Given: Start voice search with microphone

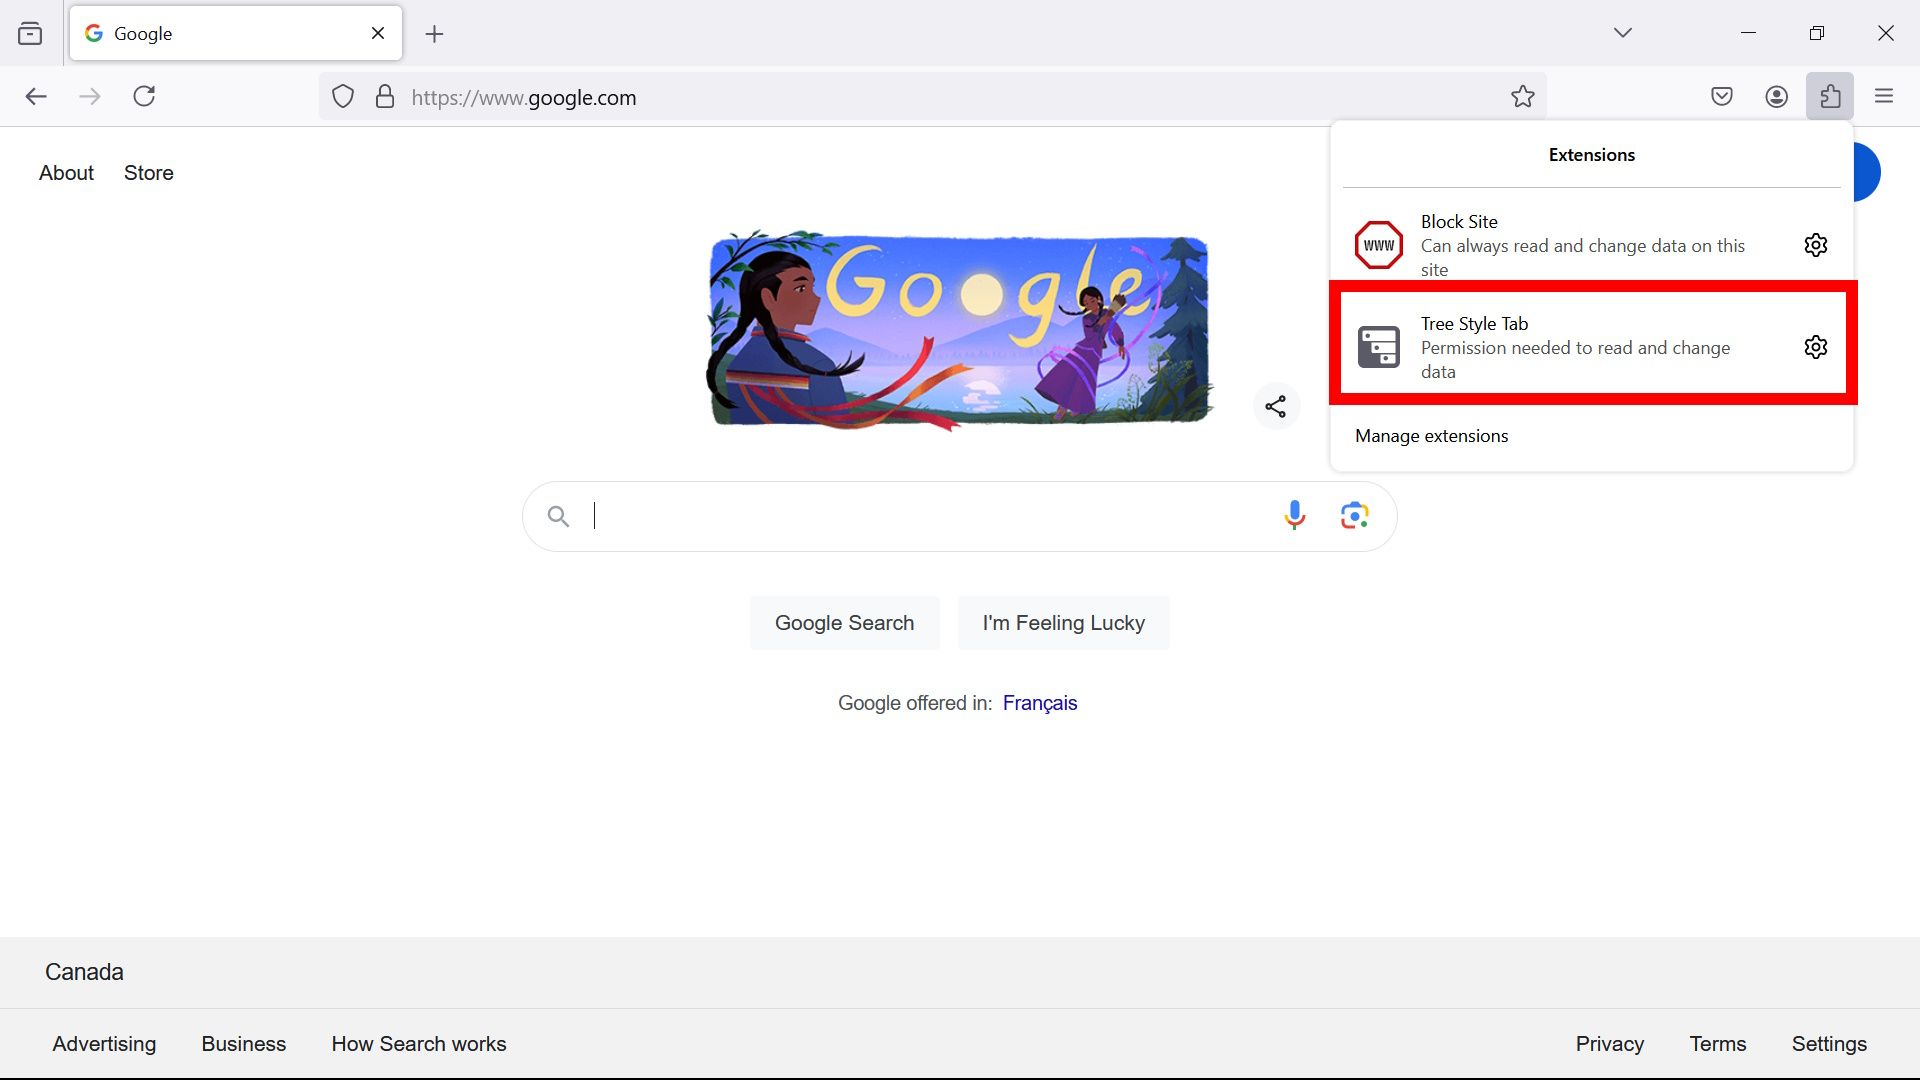Looking at the screenshot, I should click(x=1294, y=515).
